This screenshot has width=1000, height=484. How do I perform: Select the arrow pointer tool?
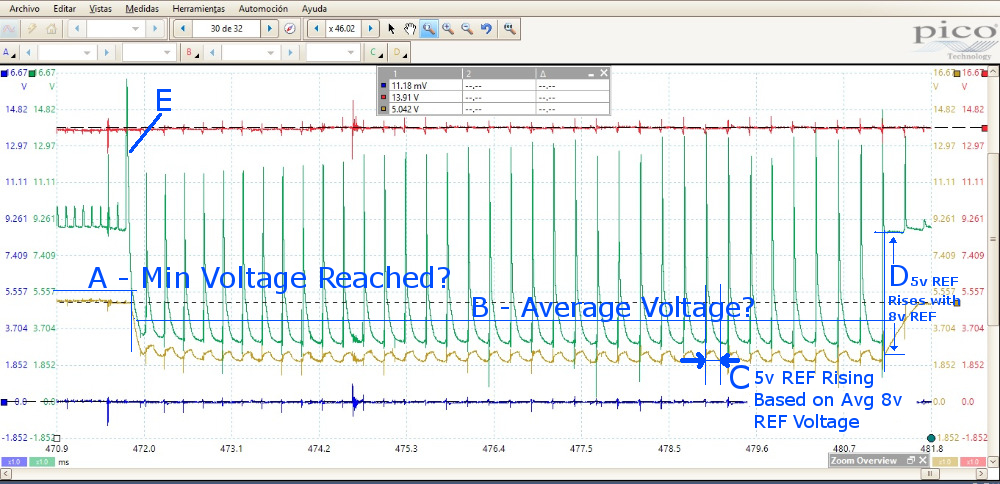coord(392,29)
